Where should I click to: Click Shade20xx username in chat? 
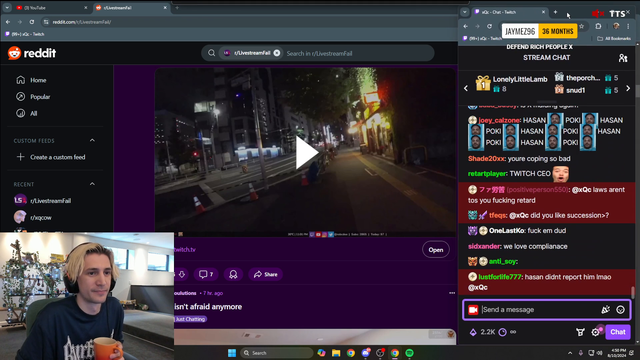(487, 158)
